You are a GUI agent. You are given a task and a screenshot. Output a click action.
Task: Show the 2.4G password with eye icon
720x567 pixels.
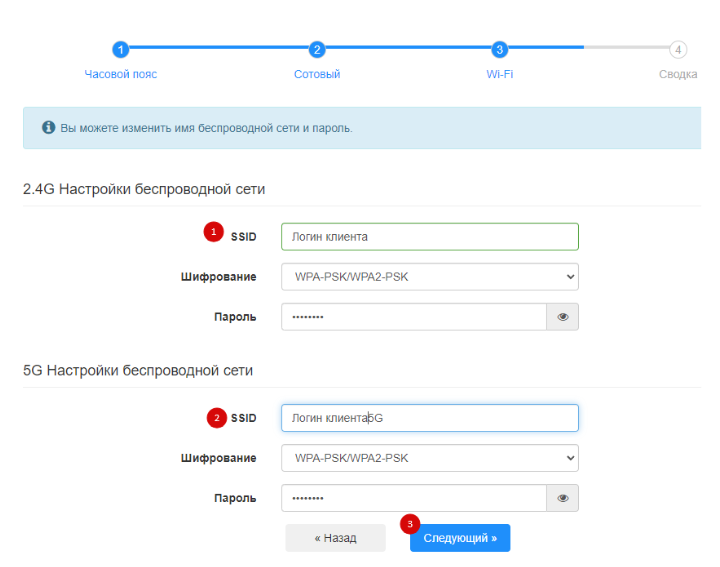click(562, 317)
